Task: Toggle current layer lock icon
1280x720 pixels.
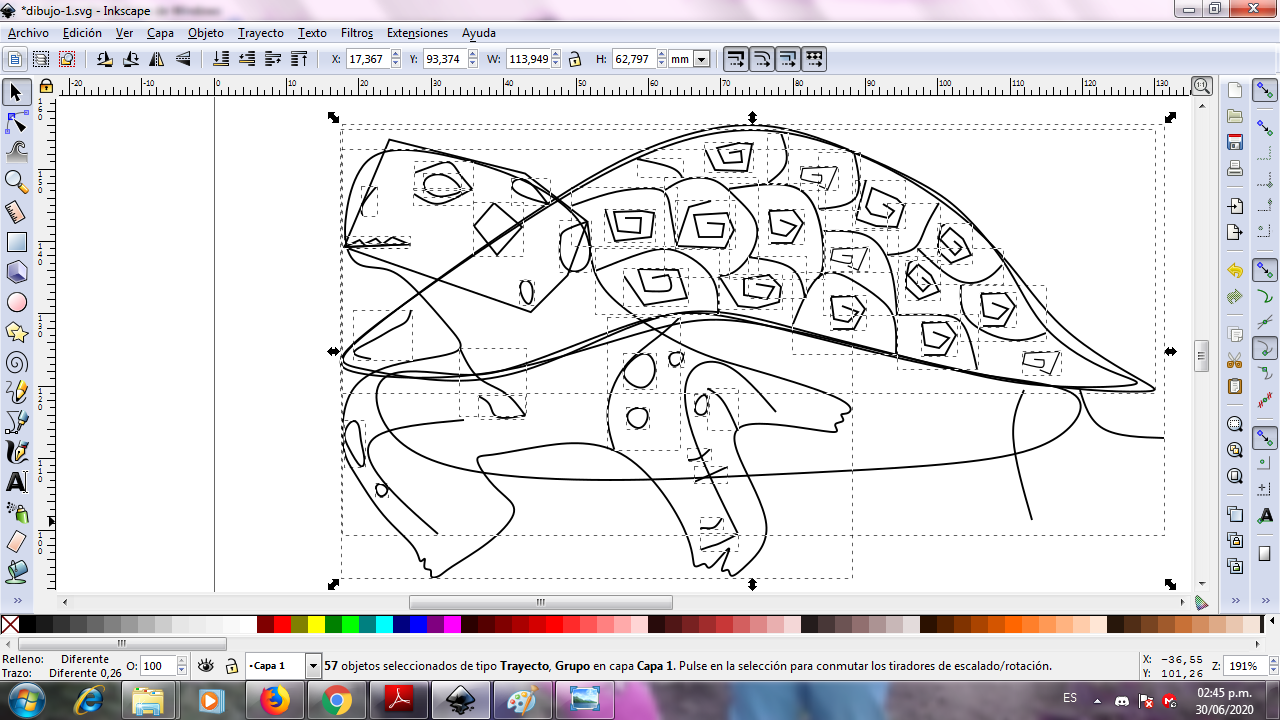Action: (x=231, y=666)
